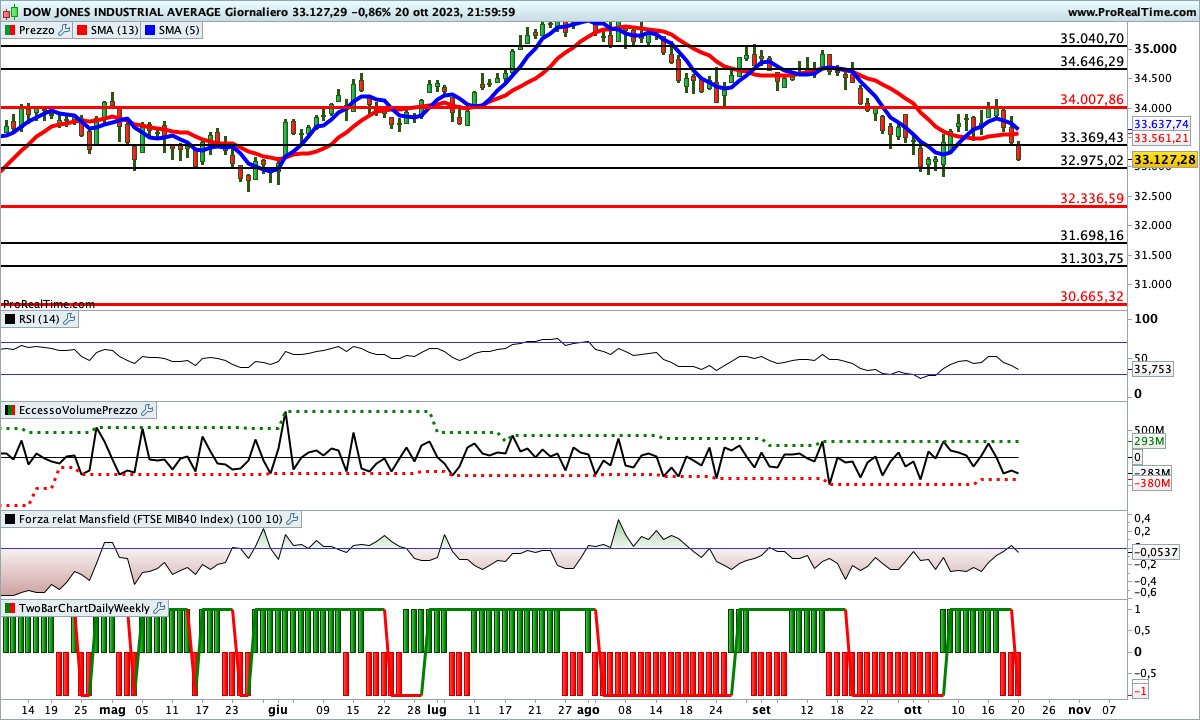Open Prezzo settings via wrench icon
Image resolution: width=1200 pixels, height=720 pixels.
pos(65,30)
